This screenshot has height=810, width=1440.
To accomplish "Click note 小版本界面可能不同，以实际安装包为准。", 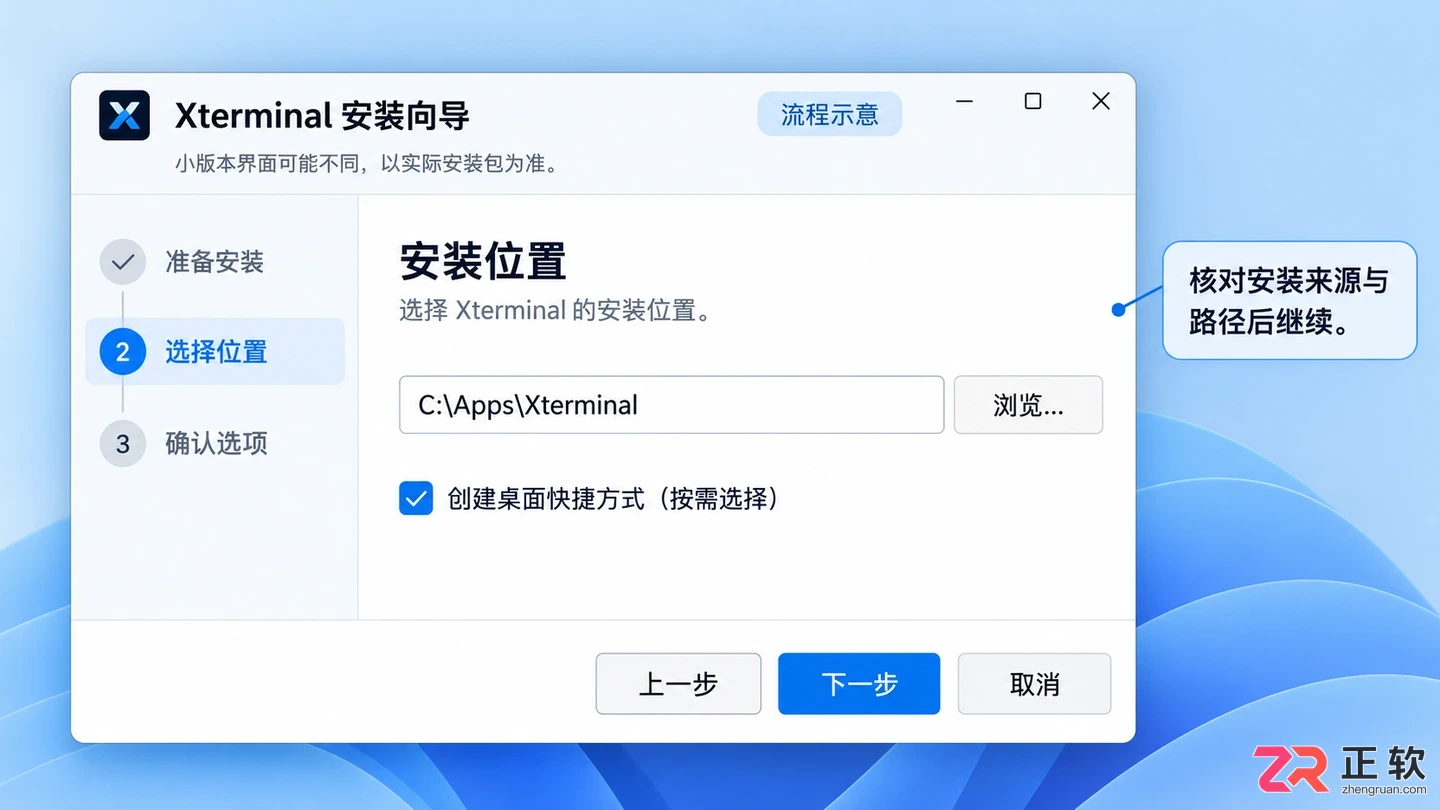I will [x=369, y=163].
